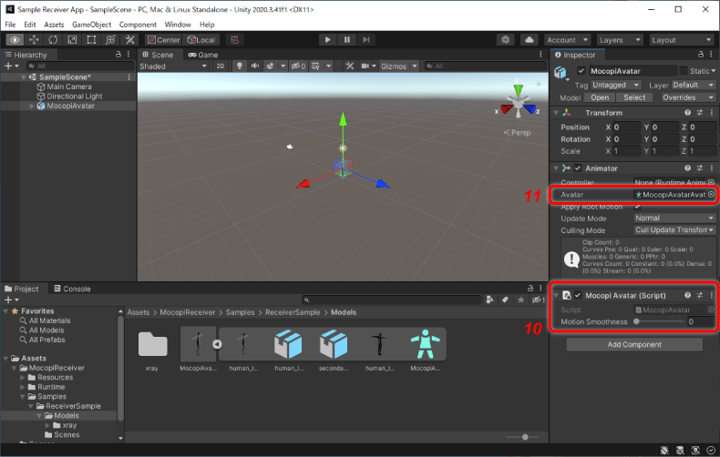Toggle scene audio speaker icon
This screenshot has width=720, height=457.
tap(255, 66)
